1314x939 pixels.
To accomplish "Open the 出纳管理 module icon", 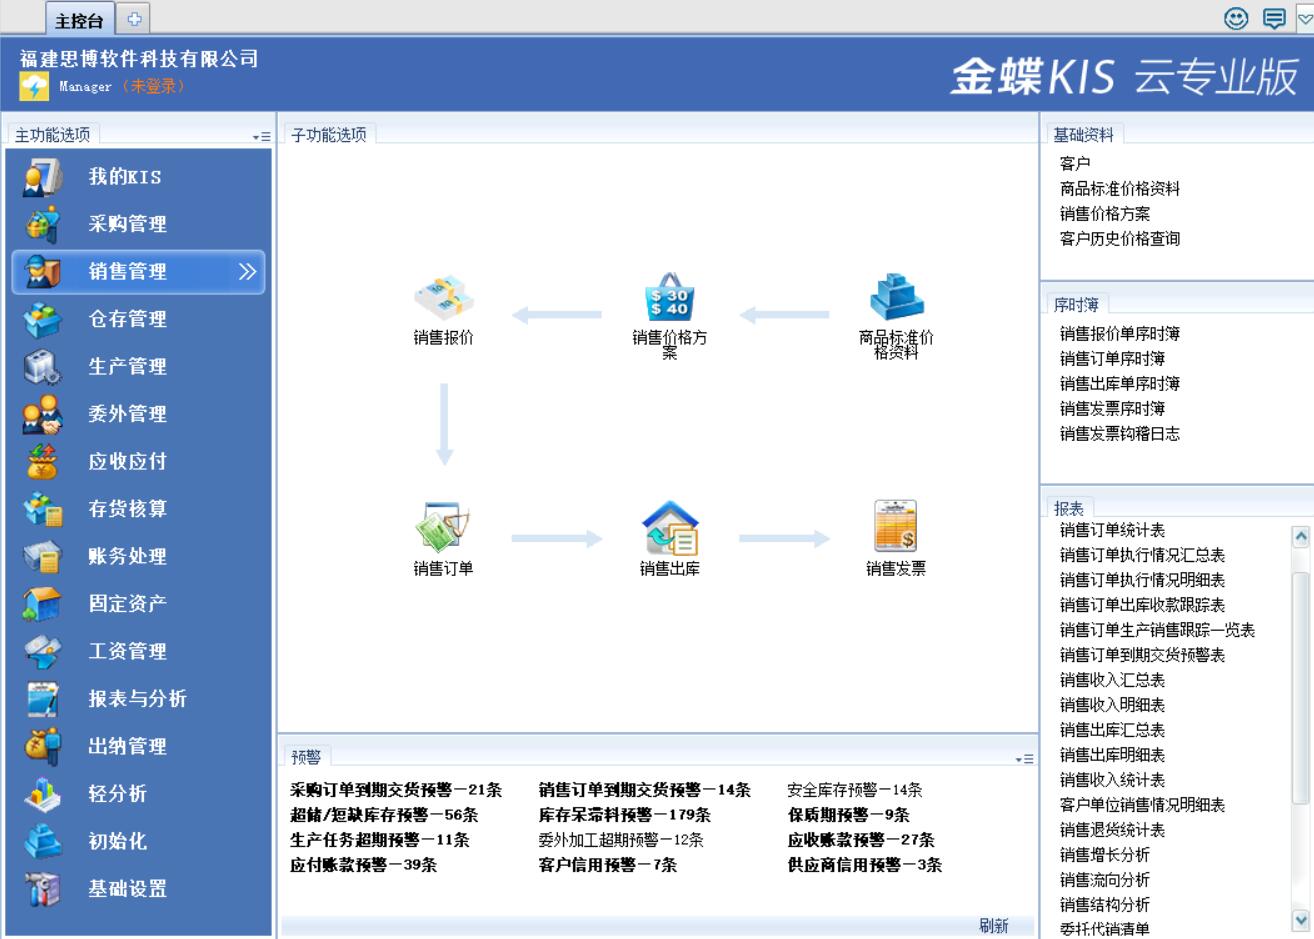I will pyautogui.click(x=43, y=746).
